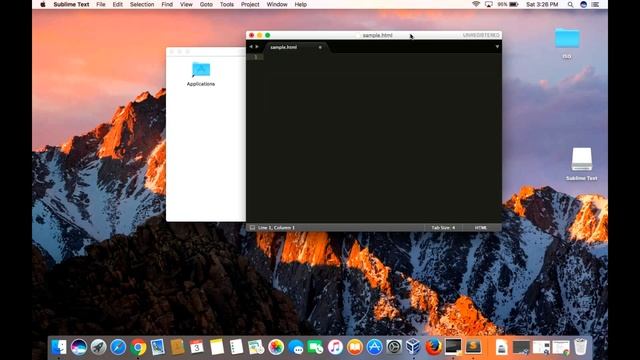Open System Preferences from the Dock
Viewport: 640px width, 360px height.
coord(394,347)
